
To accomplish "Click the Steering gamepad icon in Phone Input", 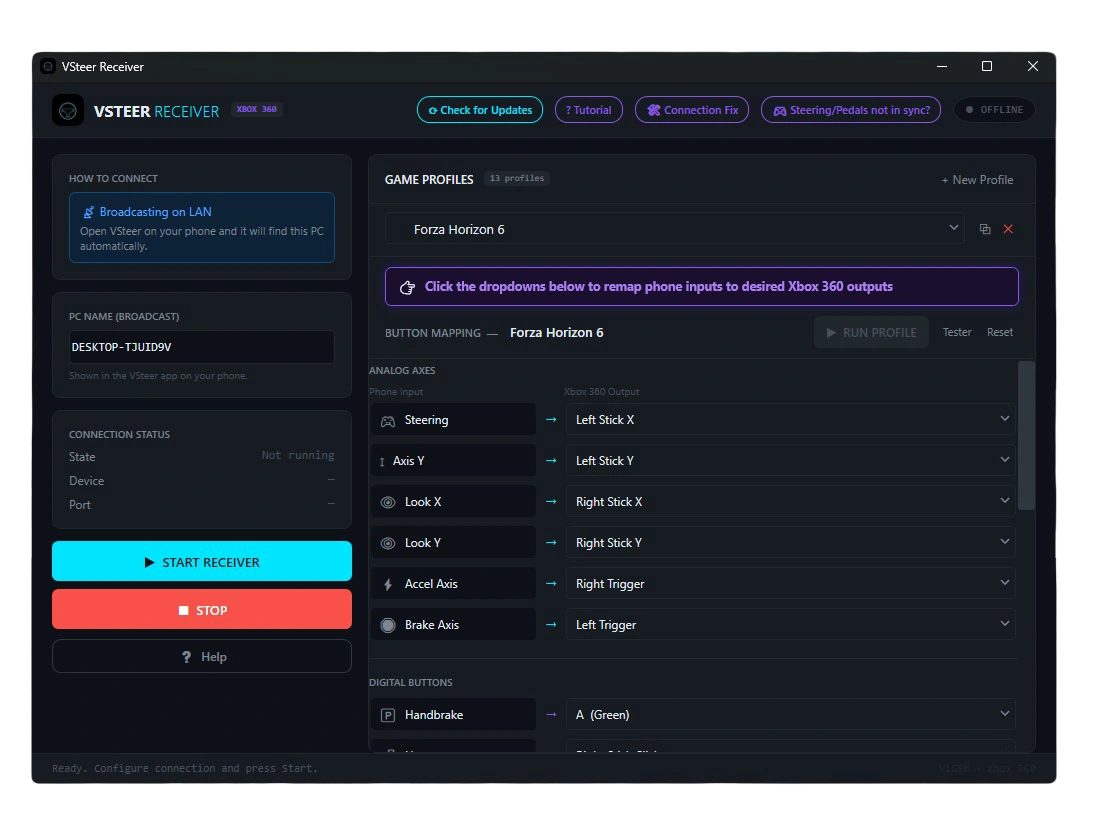I will pyautogui.click(x=388, y=421).
